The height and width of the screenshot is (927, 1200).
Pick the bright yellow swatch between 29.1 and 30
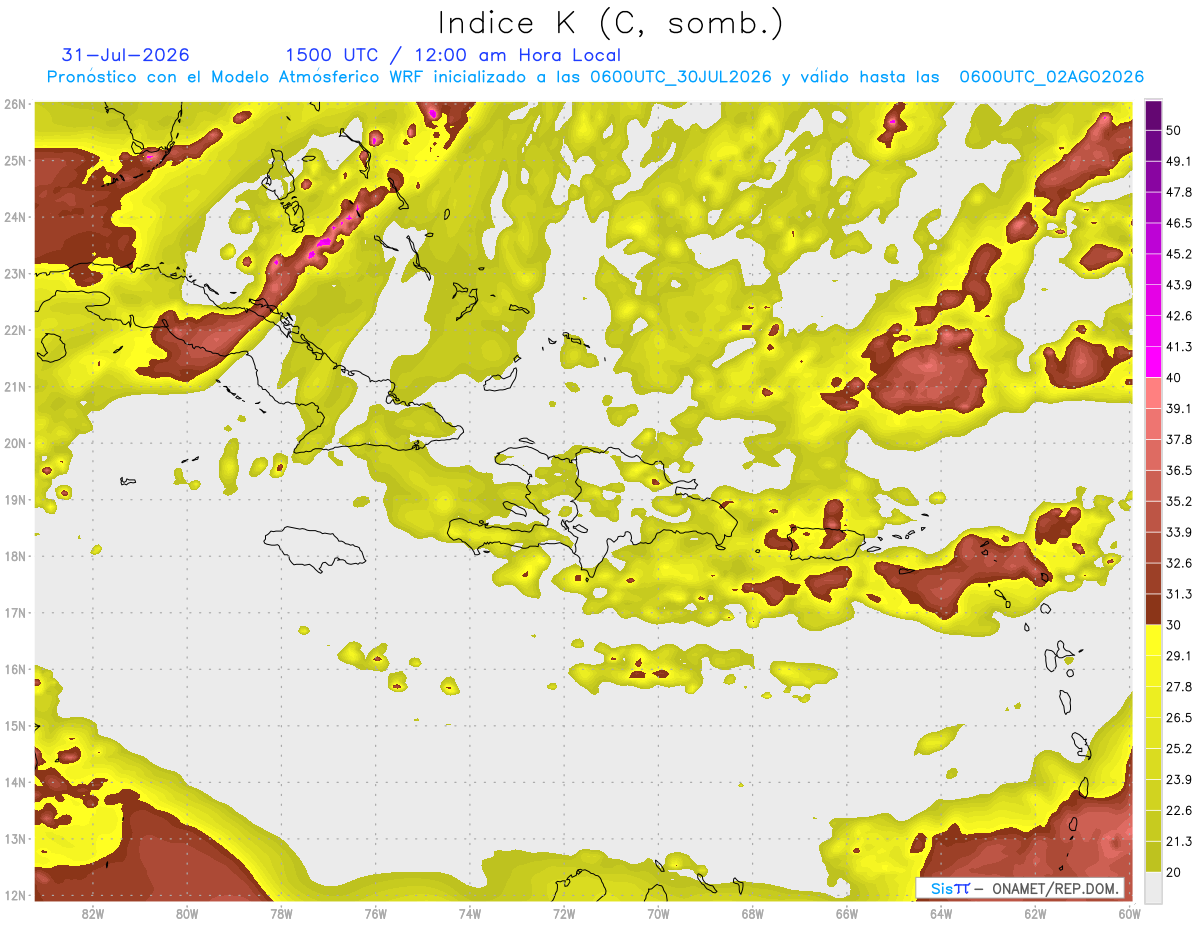[x=1153, y=640]
